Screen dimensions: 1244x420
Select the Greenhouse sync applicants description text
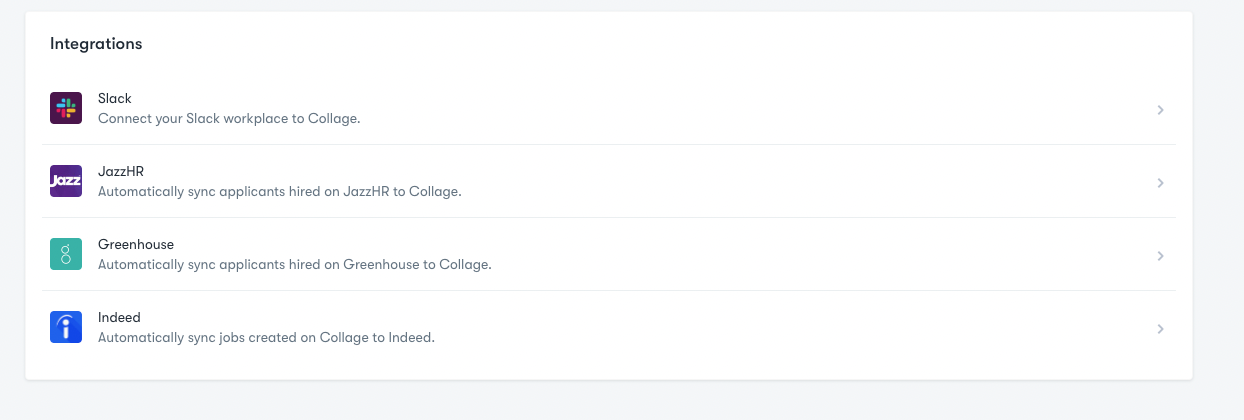tap(295, 264)
